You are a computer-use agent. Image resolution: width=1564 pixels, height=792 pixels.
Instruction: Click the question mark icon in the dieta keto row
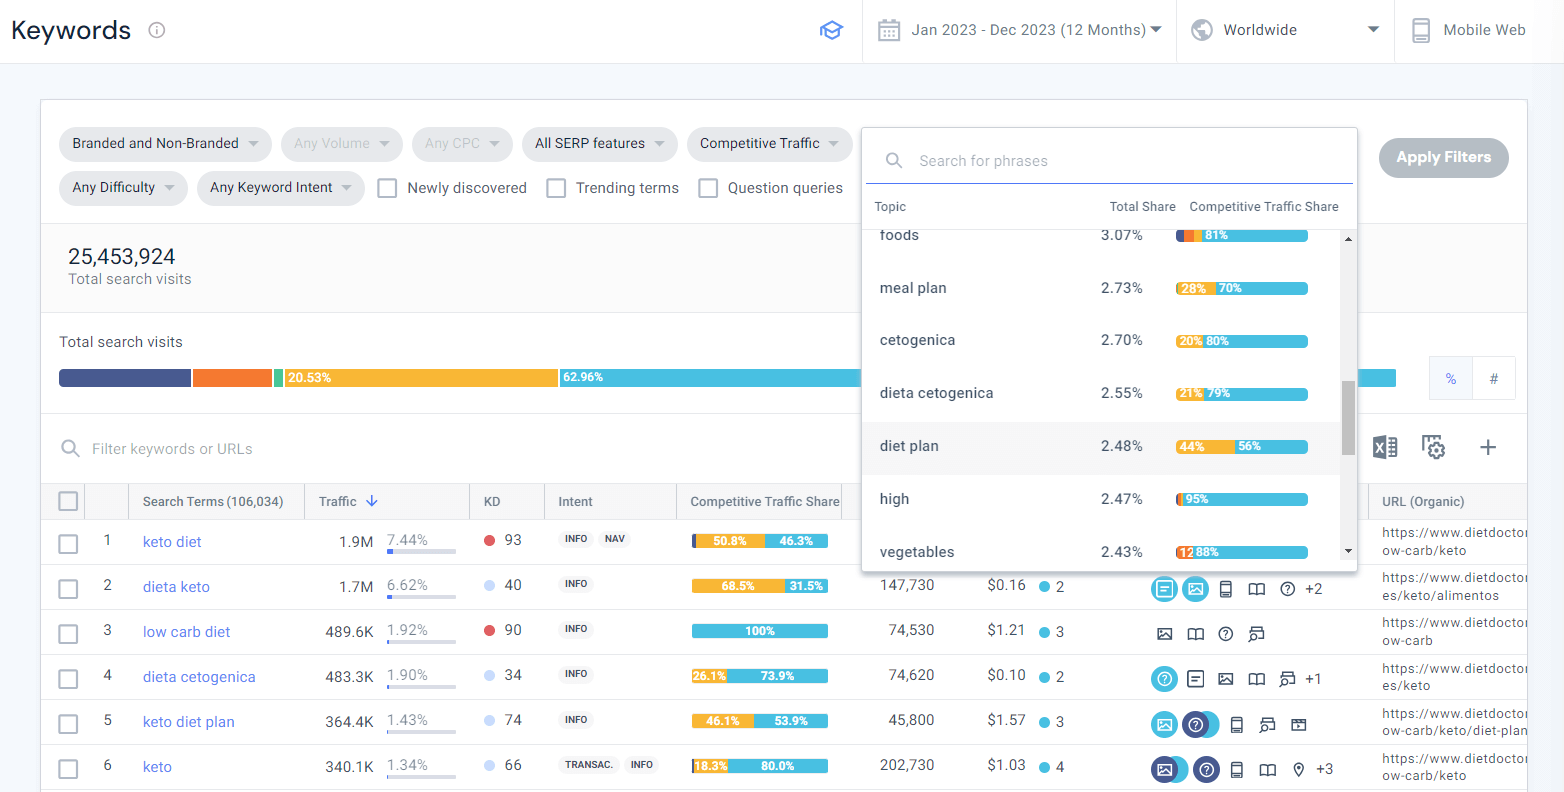[1288, 589]
